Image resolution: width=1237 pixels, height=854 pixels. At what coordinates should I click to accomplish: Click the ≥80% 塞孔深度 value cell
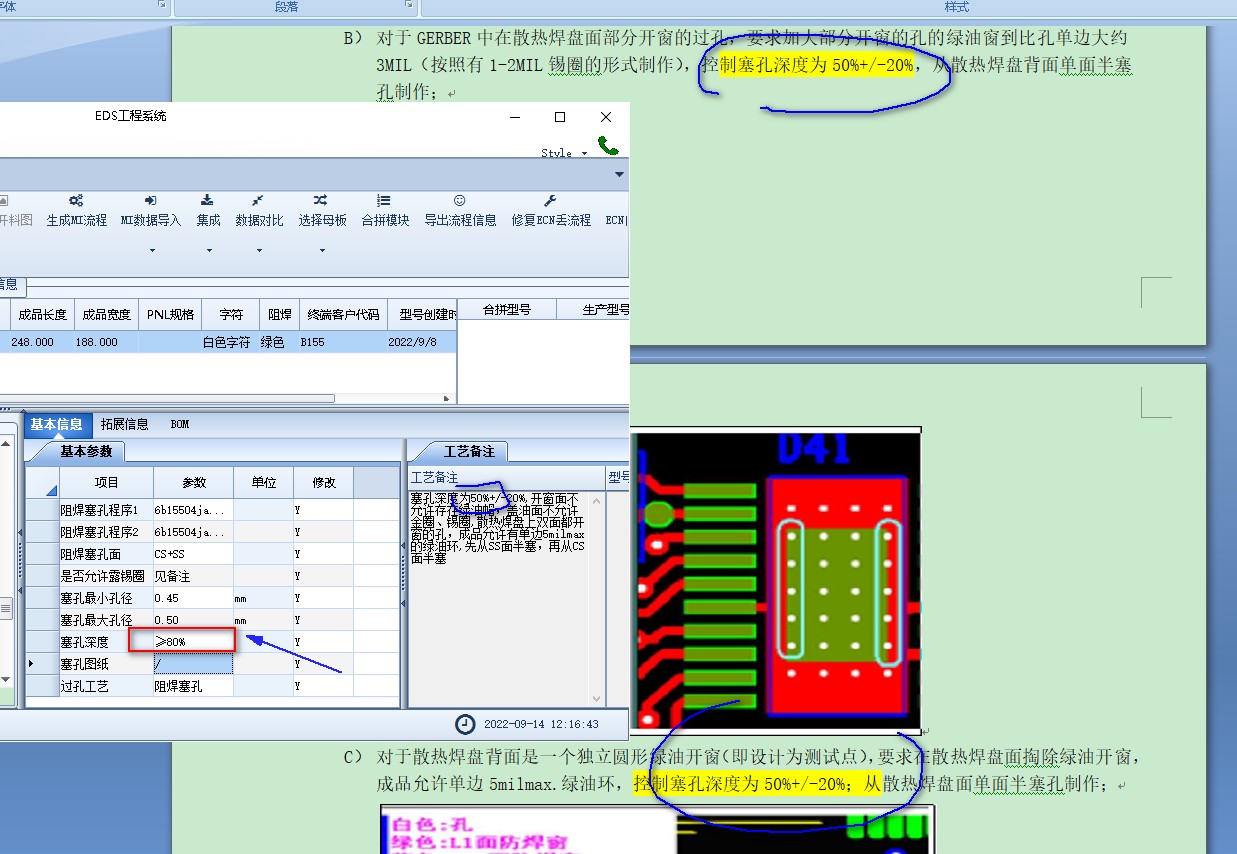(x=193, y=642)
